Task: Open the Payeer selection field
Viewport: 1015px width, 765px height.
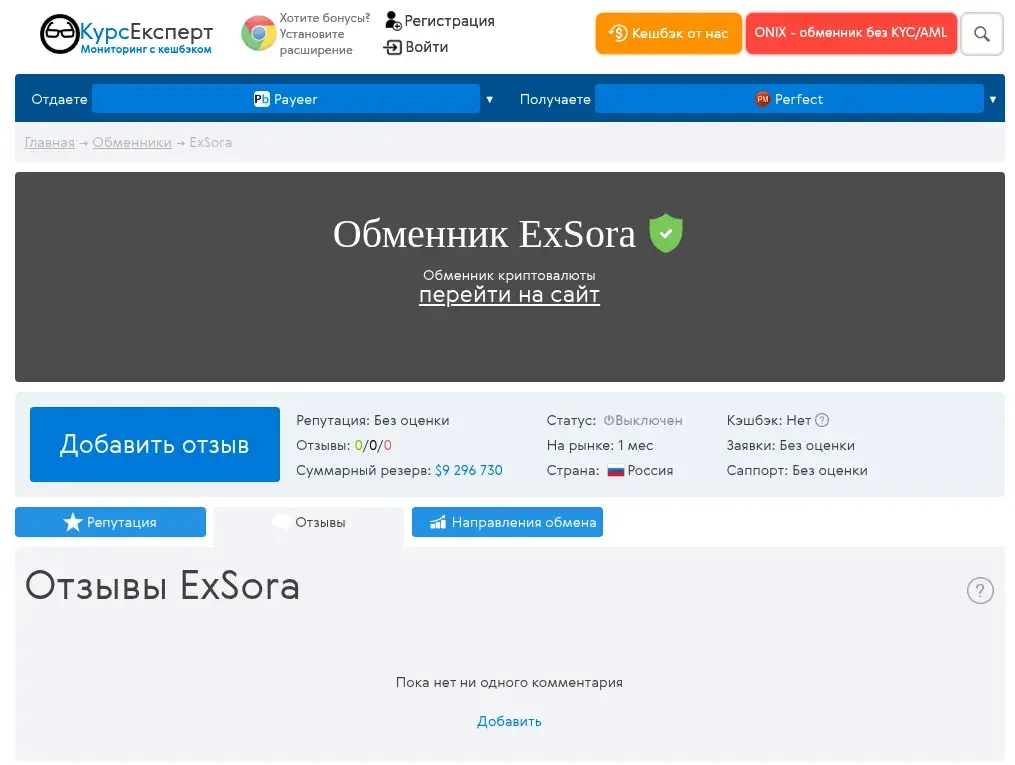Action: click(285, 99)
